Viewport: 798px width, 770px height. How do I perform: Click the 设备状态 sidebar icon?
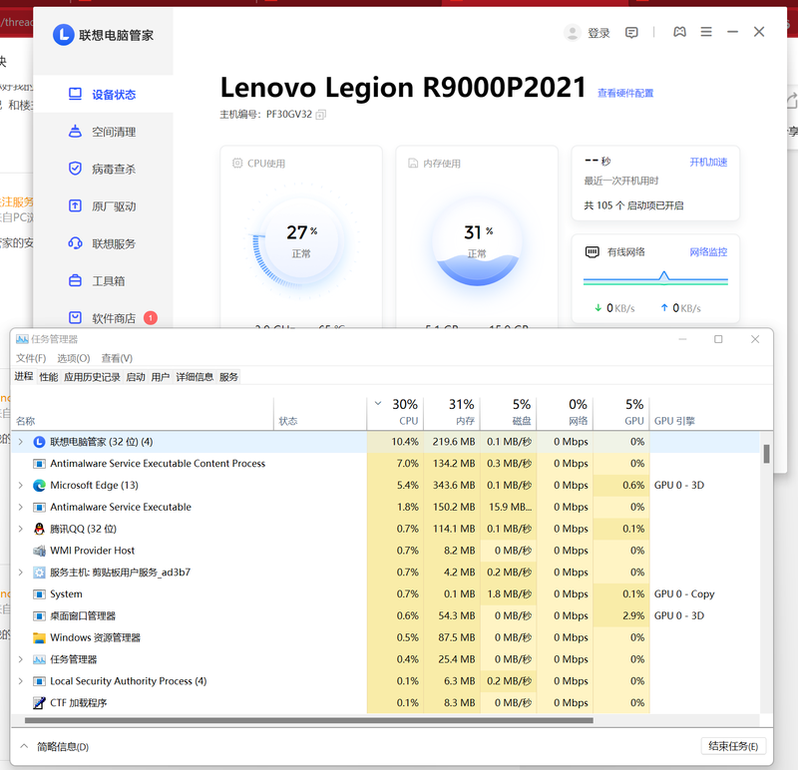[x=75, y=94]
